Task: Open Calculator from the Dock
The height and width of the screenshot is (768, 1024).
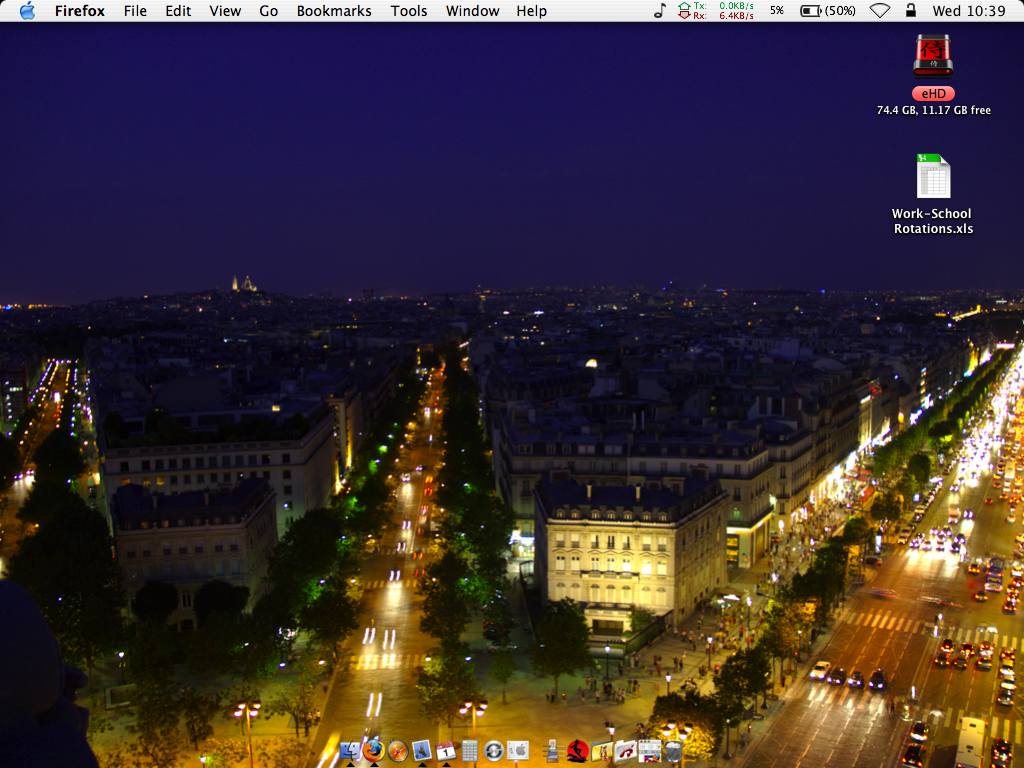Action: (x=469, y=751)
